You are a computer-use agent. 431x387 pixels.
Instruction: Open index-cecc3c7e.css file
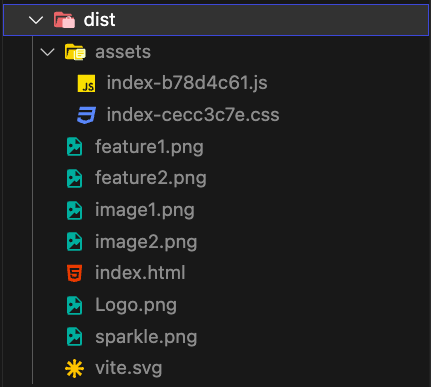(x=193, y=115)
